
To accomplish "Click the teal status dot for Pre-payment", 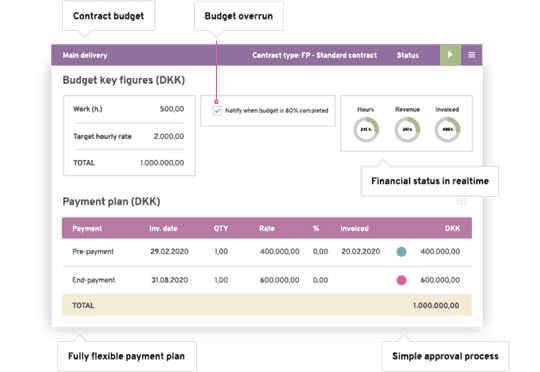I will click(x=401, y=252).
